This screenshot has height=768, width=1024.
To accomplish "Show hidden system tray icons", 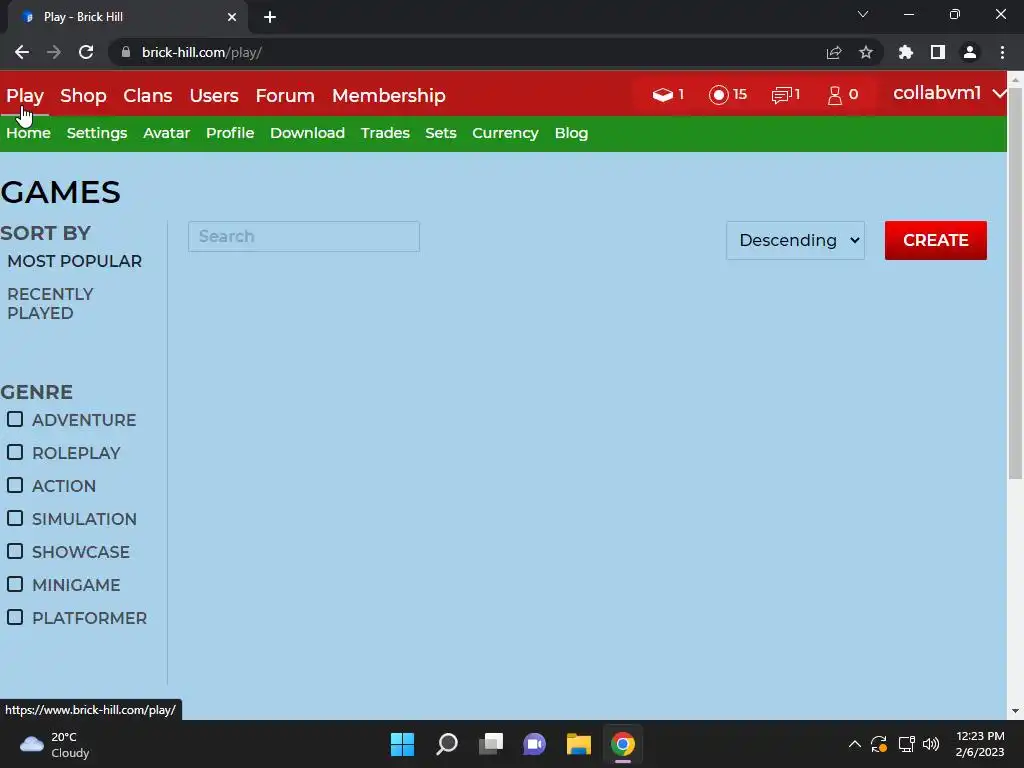I will point(854,744).
